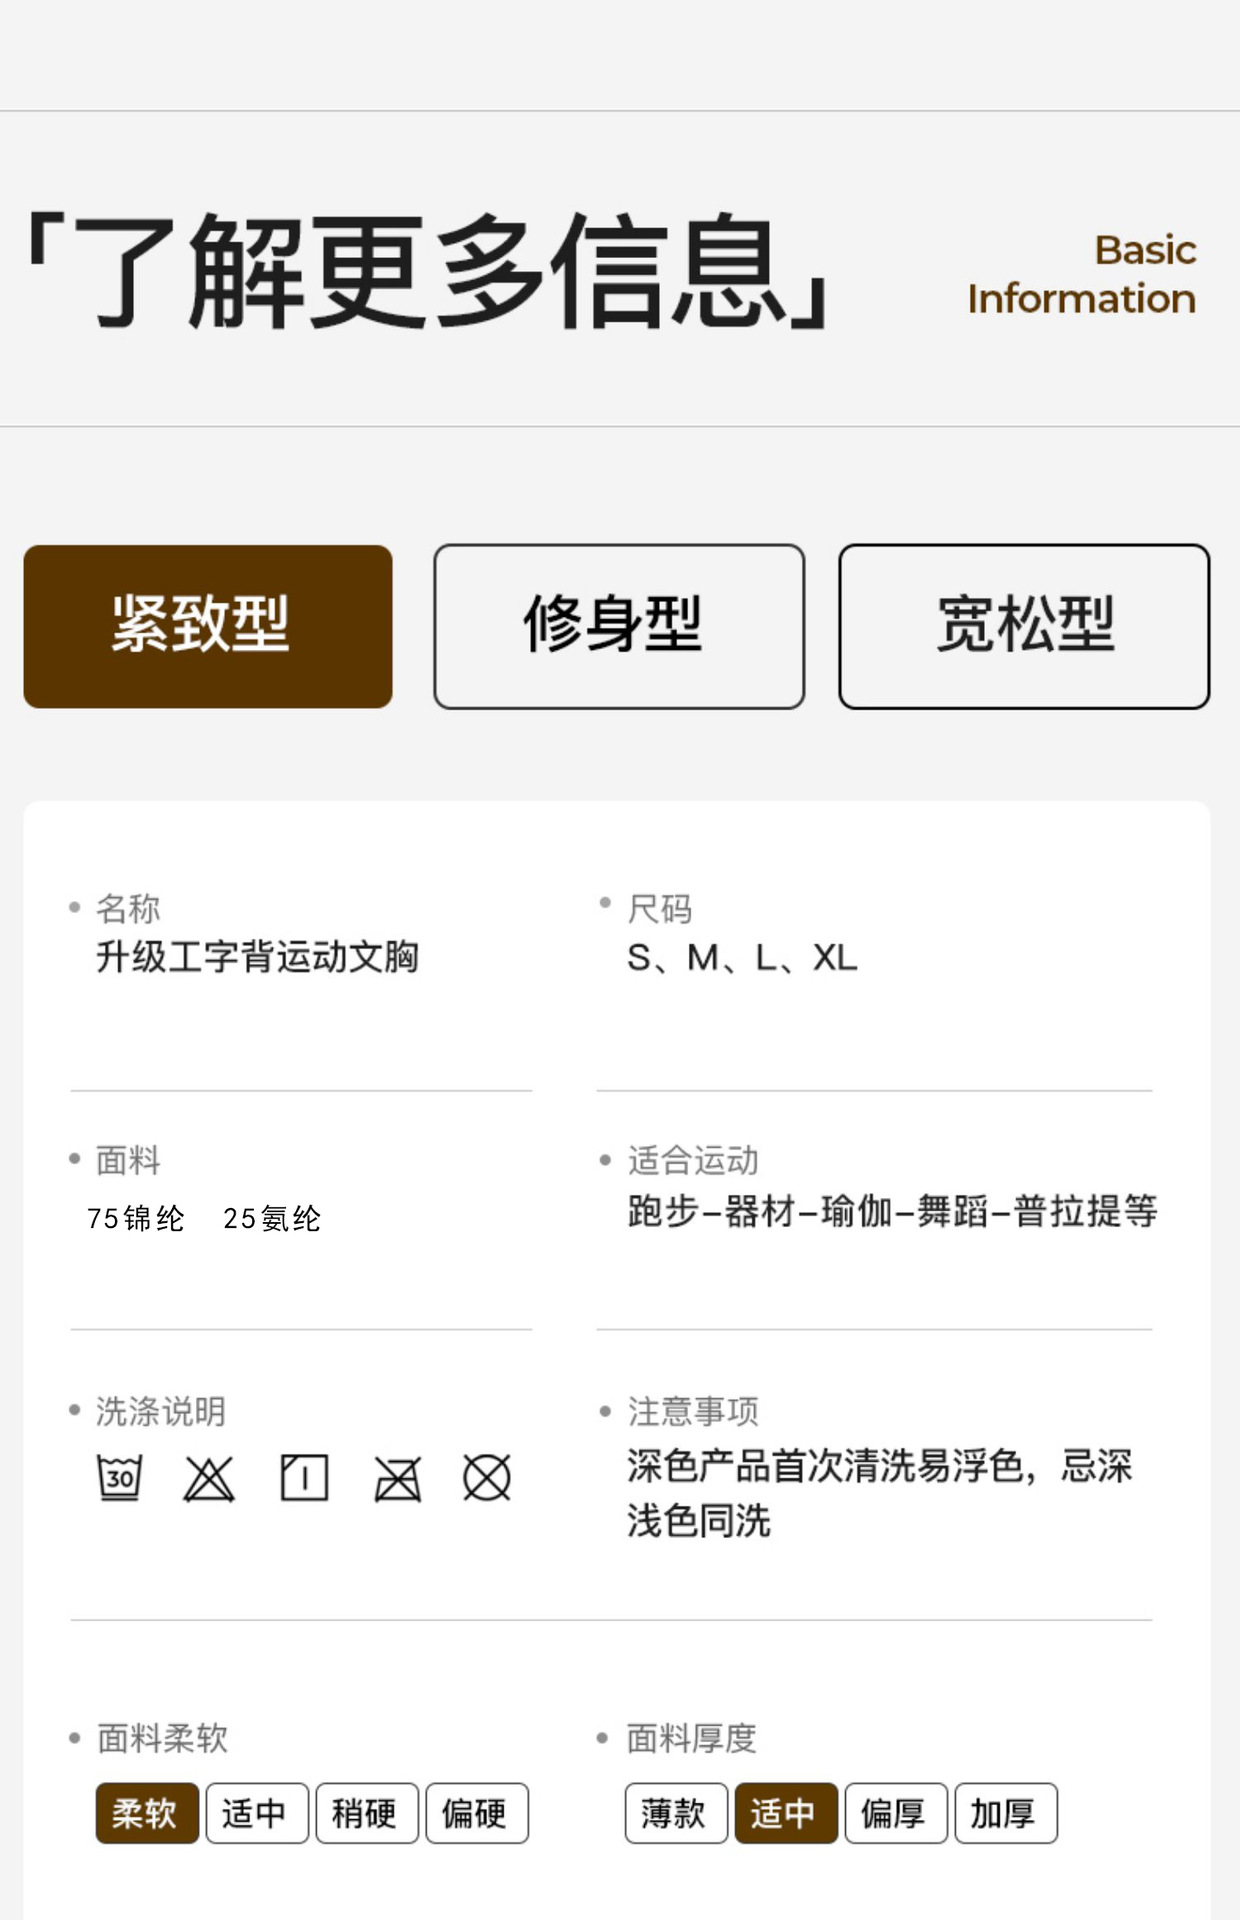Pick 适中 under 面料厚度
Viewport: 1240px width, 1920px height.
point(786,1813)
